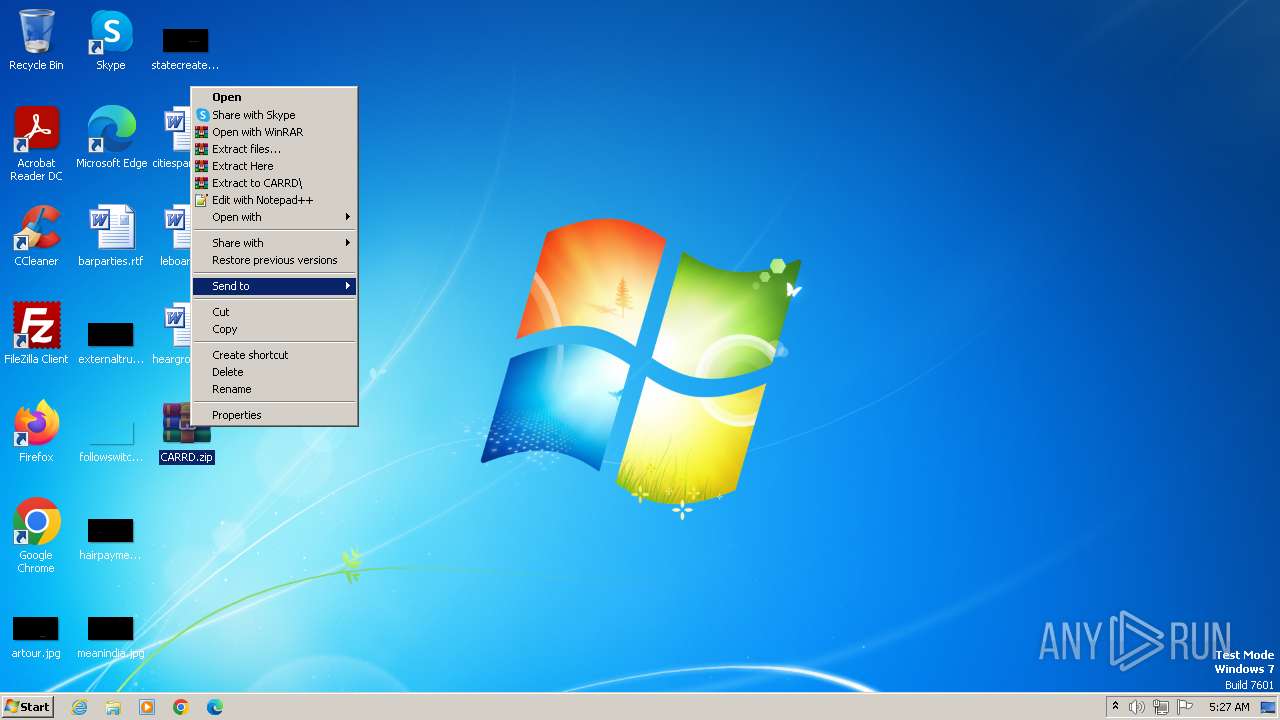Choose Open with WinRAR
Screen dimensions: 1280x720
coord(274,132)
